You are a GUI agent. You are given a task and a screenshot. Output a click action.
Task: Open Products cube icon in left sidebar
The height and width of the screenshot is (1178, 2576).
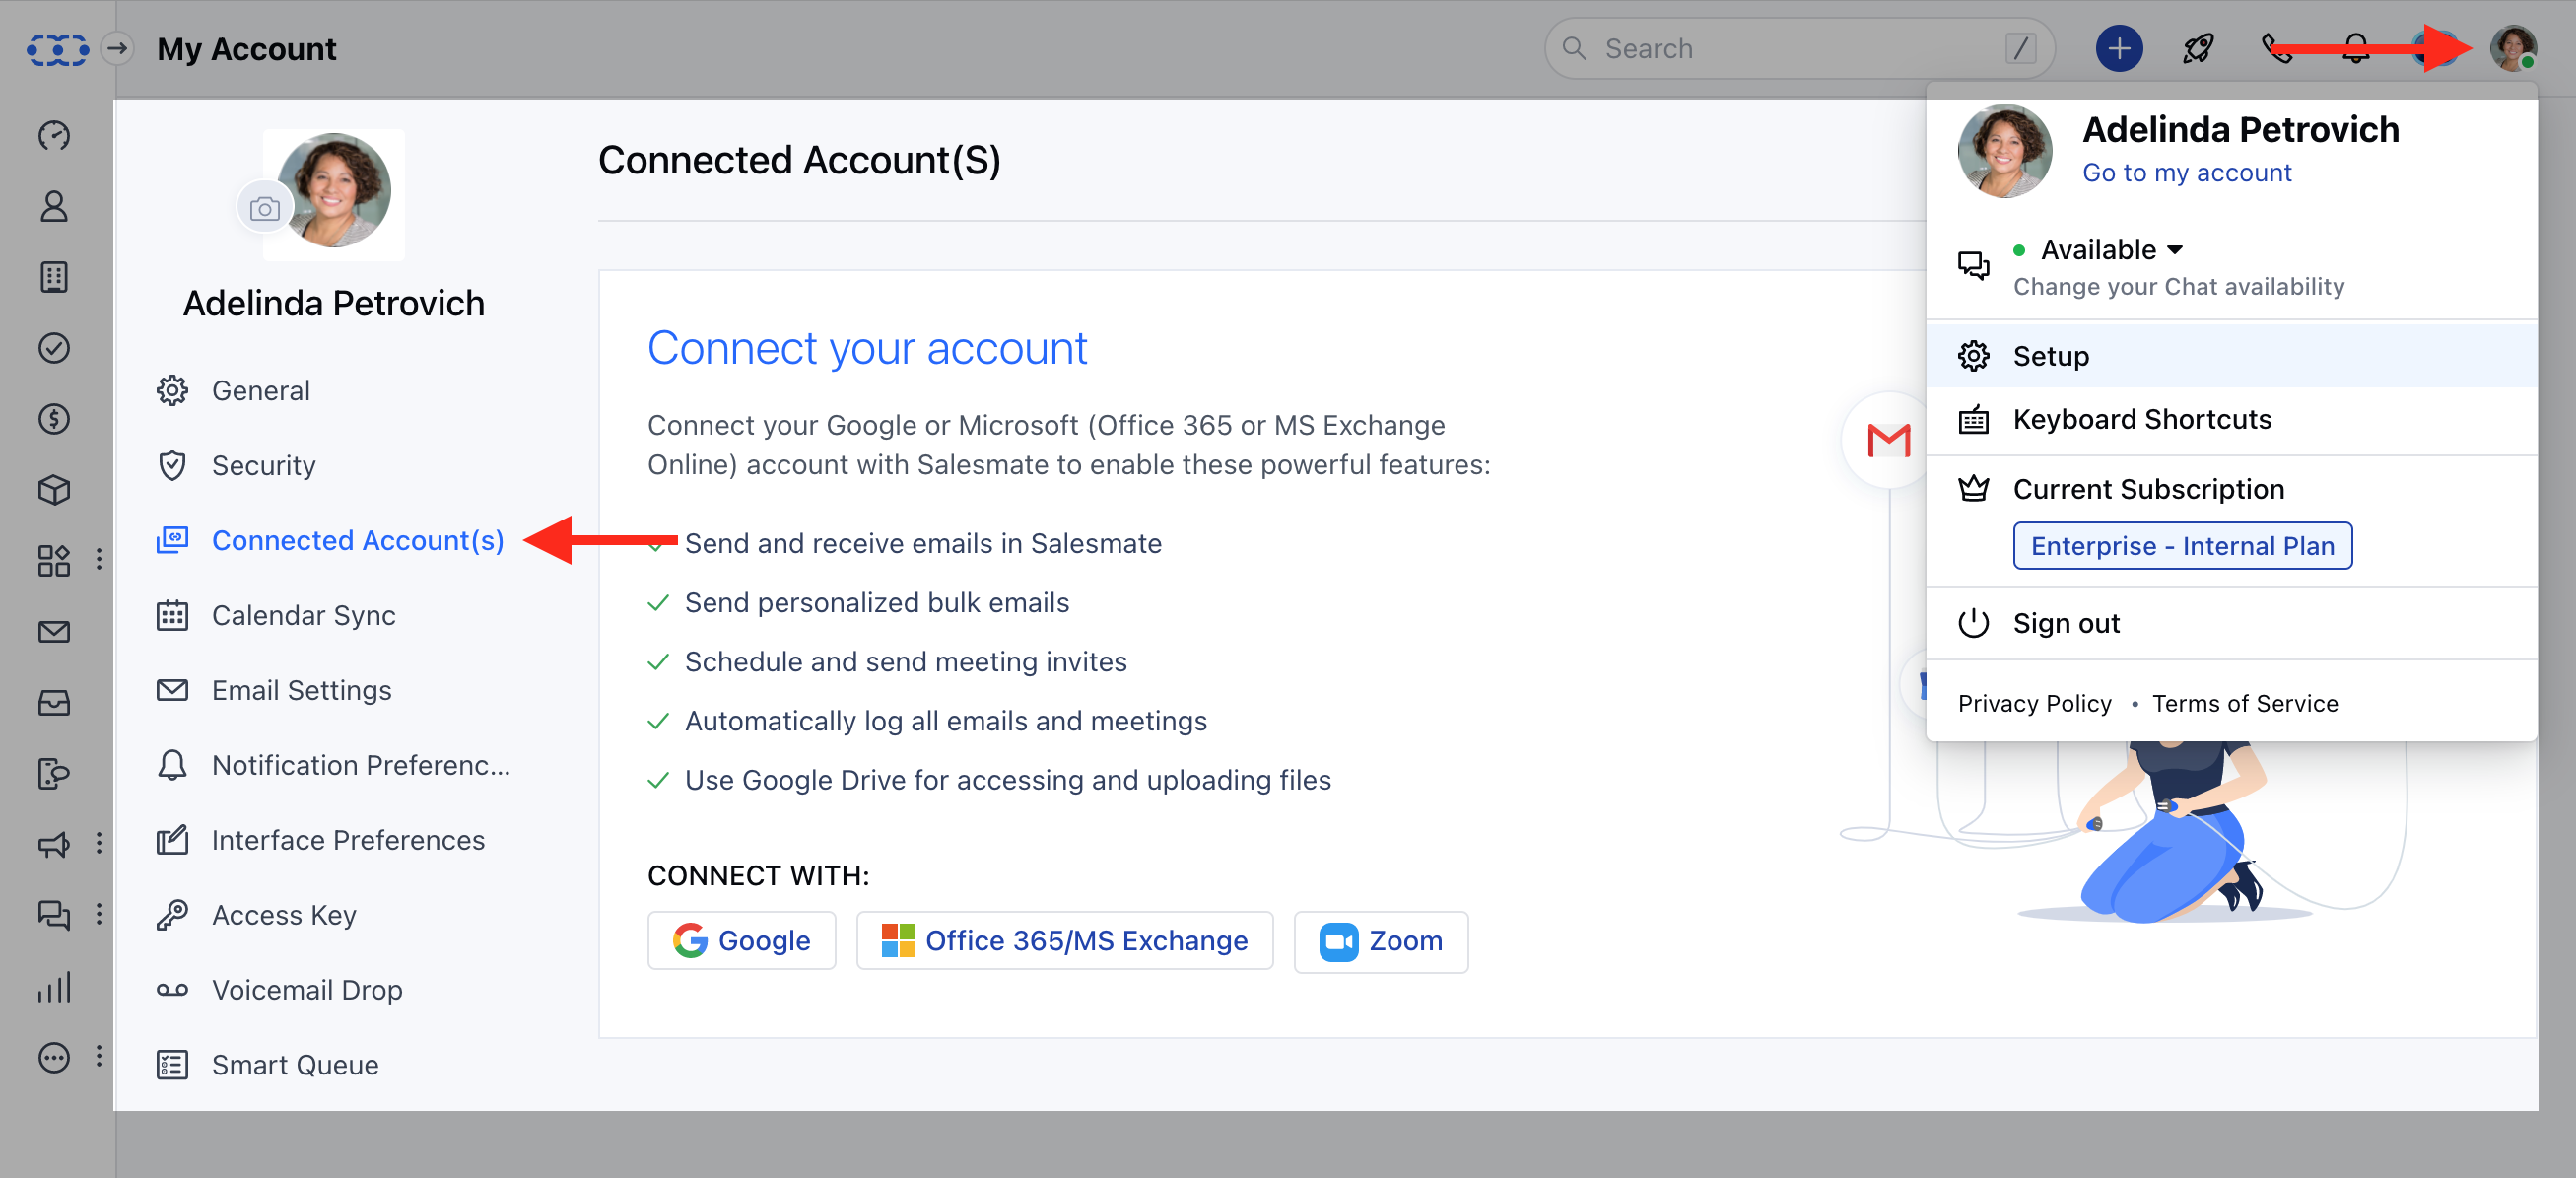coord(54,490)
